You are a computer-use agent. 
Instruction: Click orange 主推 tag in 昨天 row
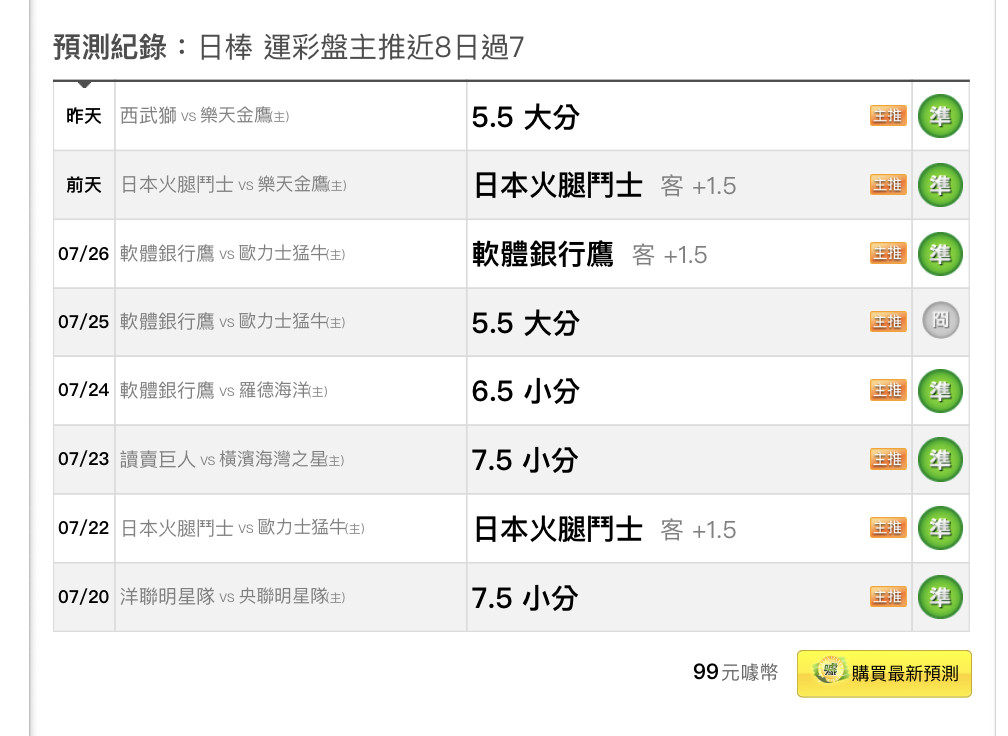(888, 116)
